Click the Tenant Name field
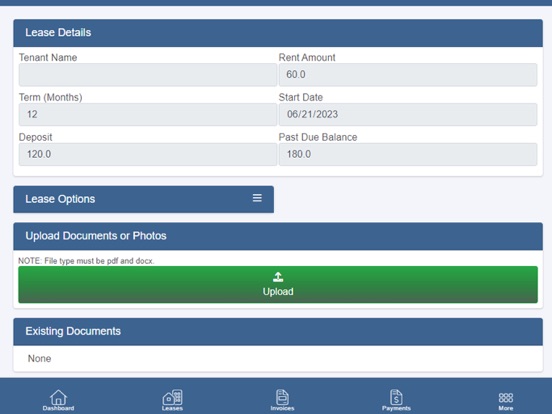552x414 pixels. tap(148, 75)
